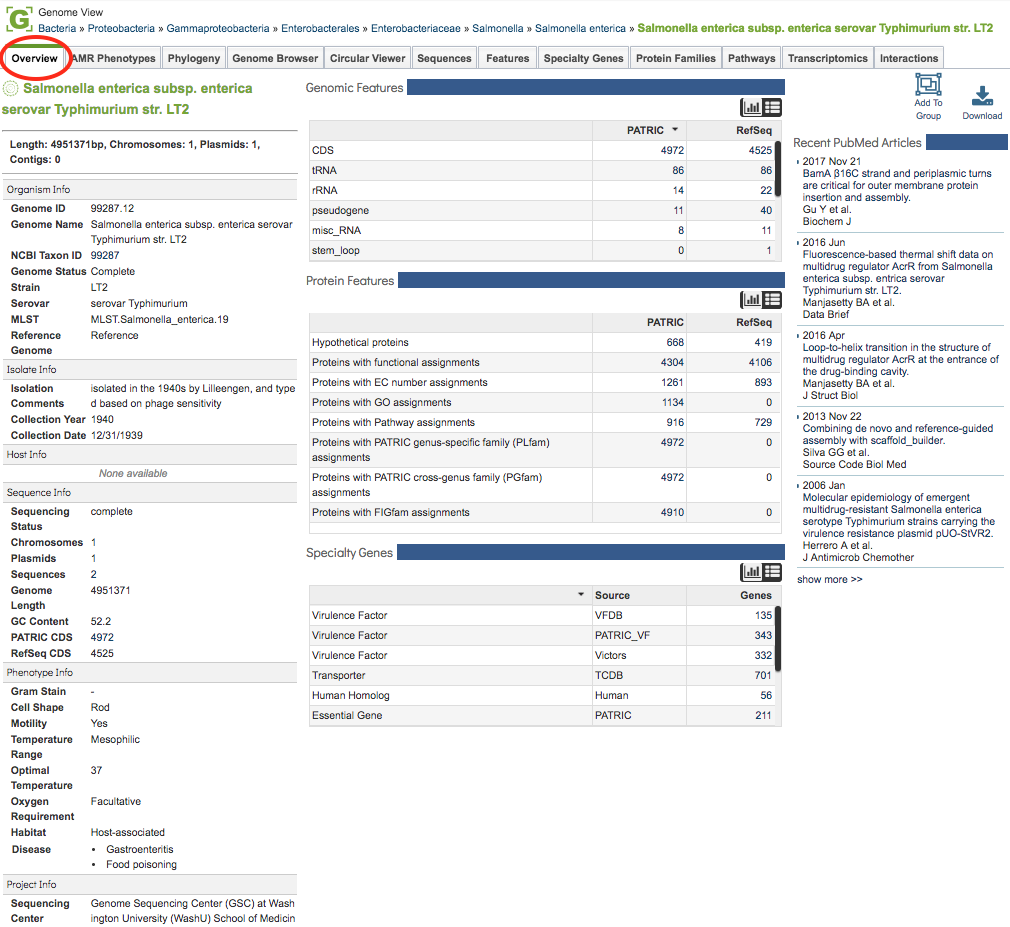1010x927 pixels.
Task: Show Protein Features as chart
Action: [751, 300]
